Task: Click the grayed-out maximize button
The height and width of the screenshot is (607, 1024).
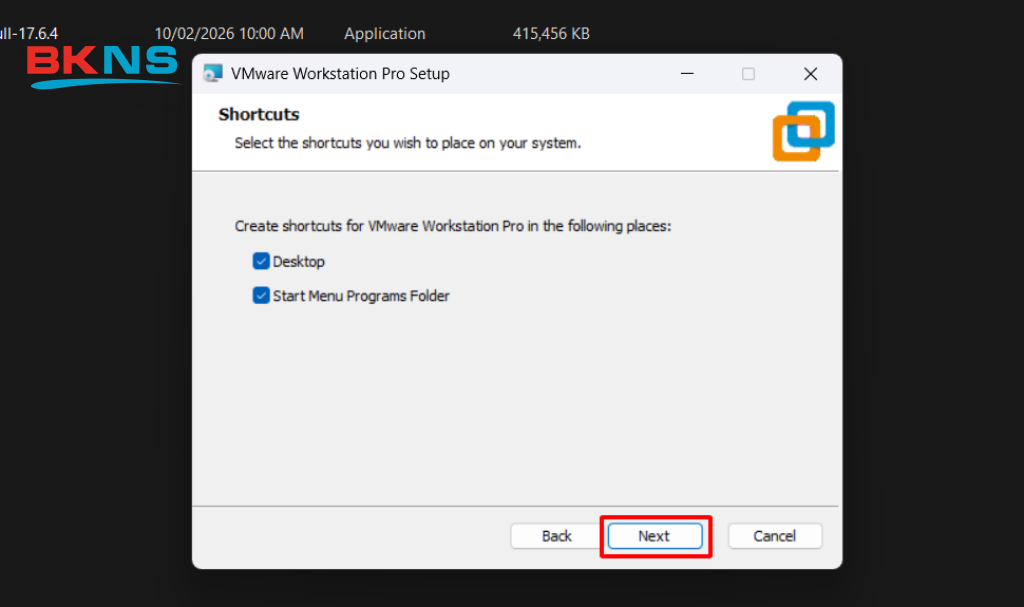Action: [x=748, y=74]
